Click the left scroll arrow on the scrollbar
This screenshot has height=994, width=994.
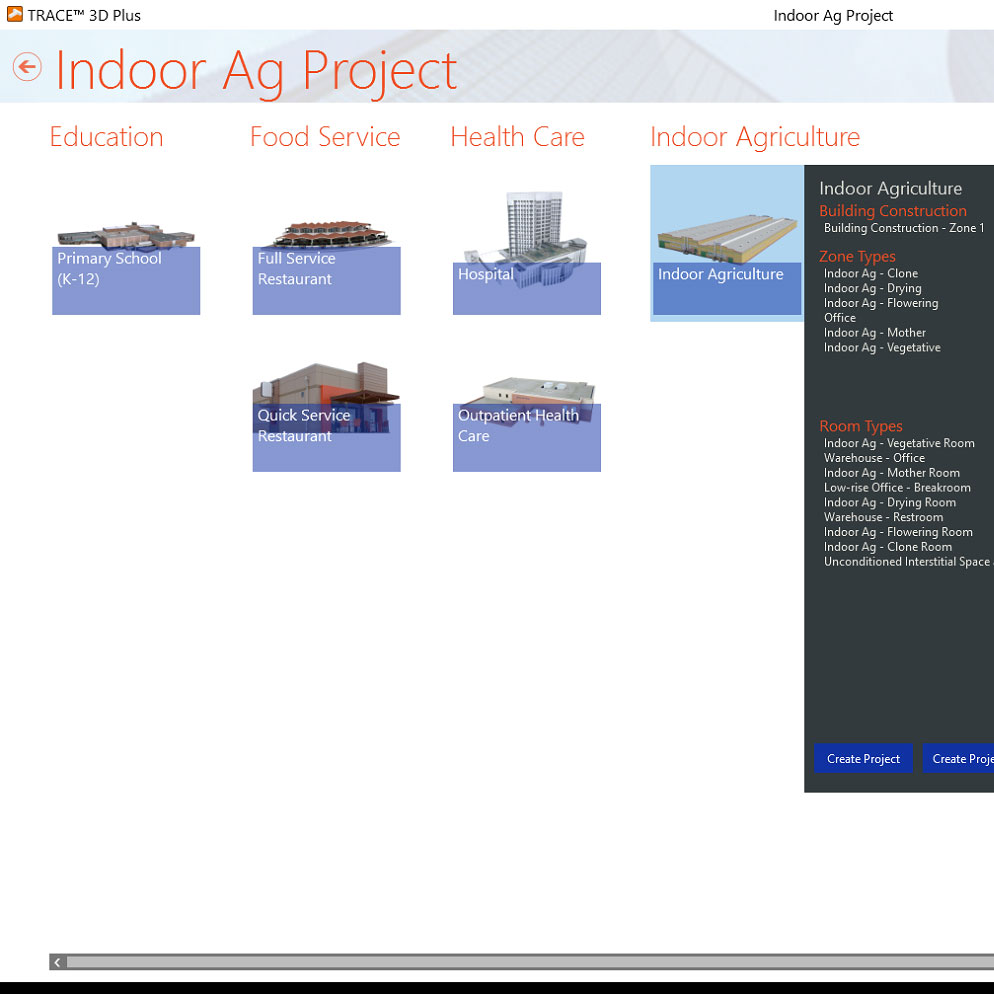57,962
